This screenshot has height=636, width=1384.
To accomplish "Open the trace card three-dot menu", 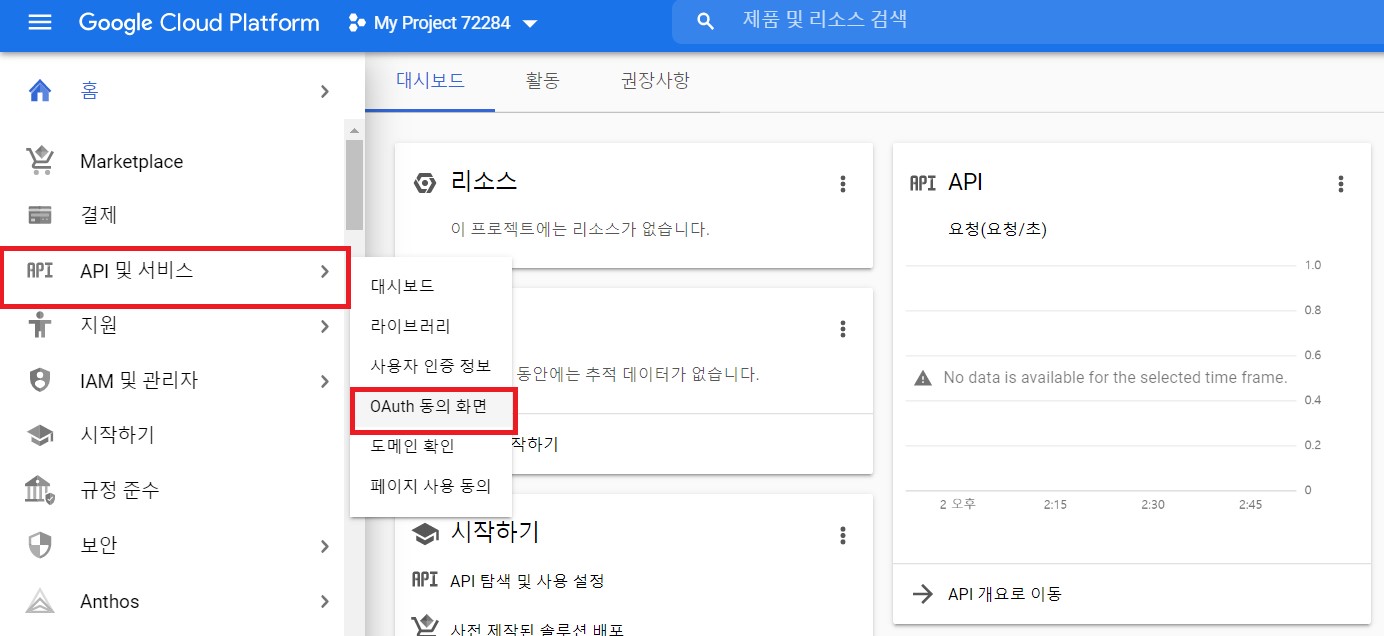I will click(x=843, y=329).
